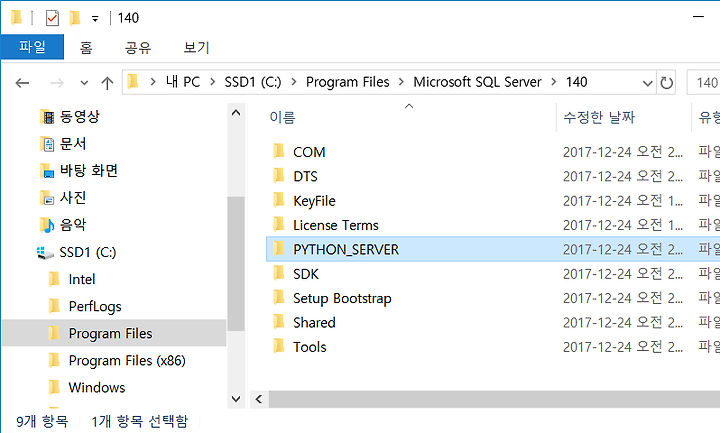The width and height of the screenshot is (720, 433).
Task: Select Windows folder in navigation tree
Action: click(x=97, y=388)
